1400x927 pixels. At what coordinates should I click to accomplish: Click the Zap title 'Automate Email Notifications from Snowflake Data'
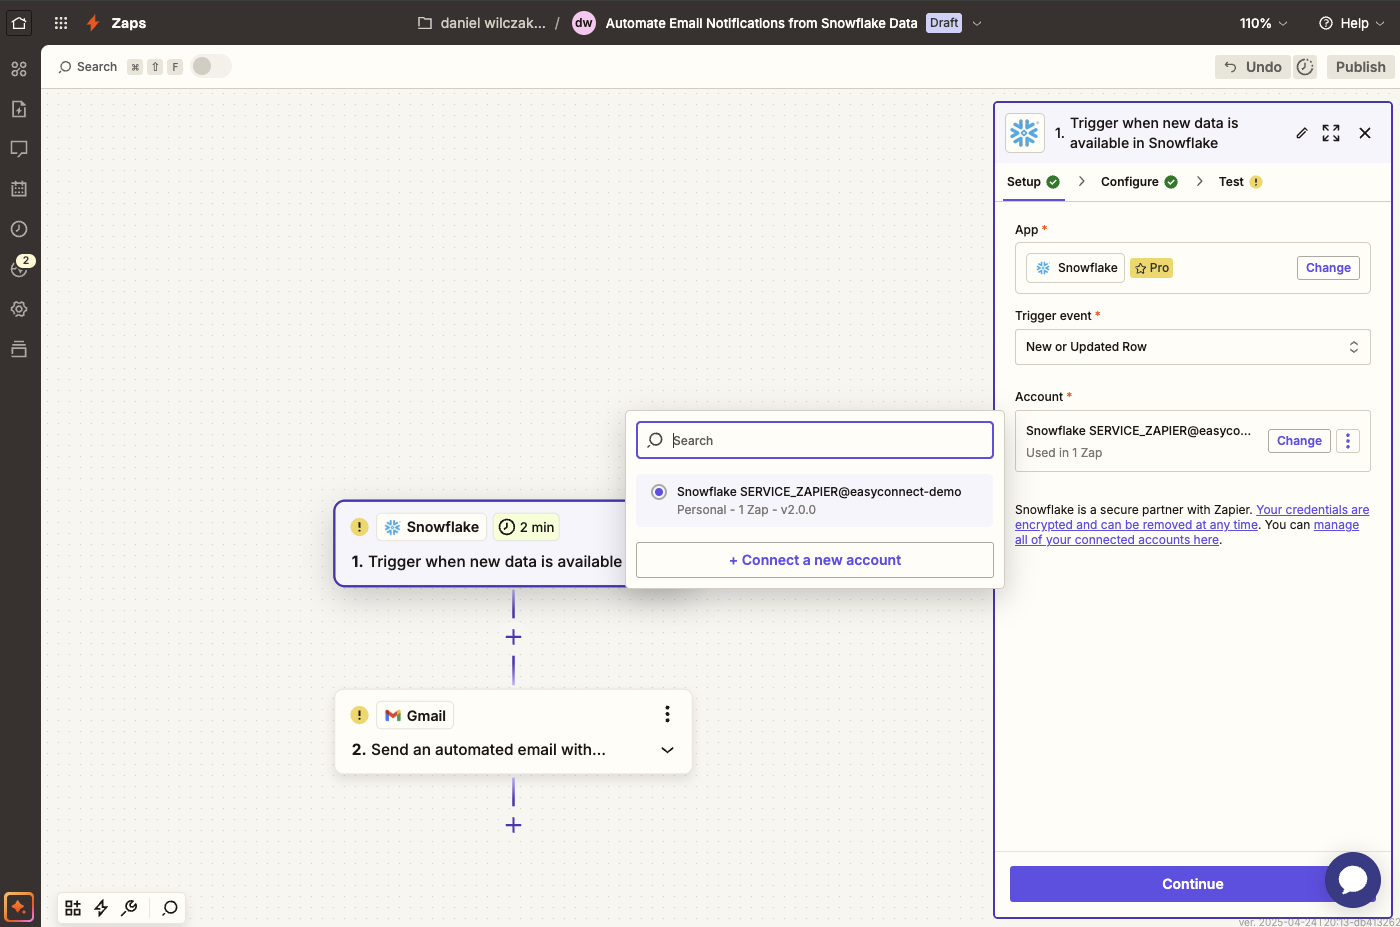coord(761,23)
